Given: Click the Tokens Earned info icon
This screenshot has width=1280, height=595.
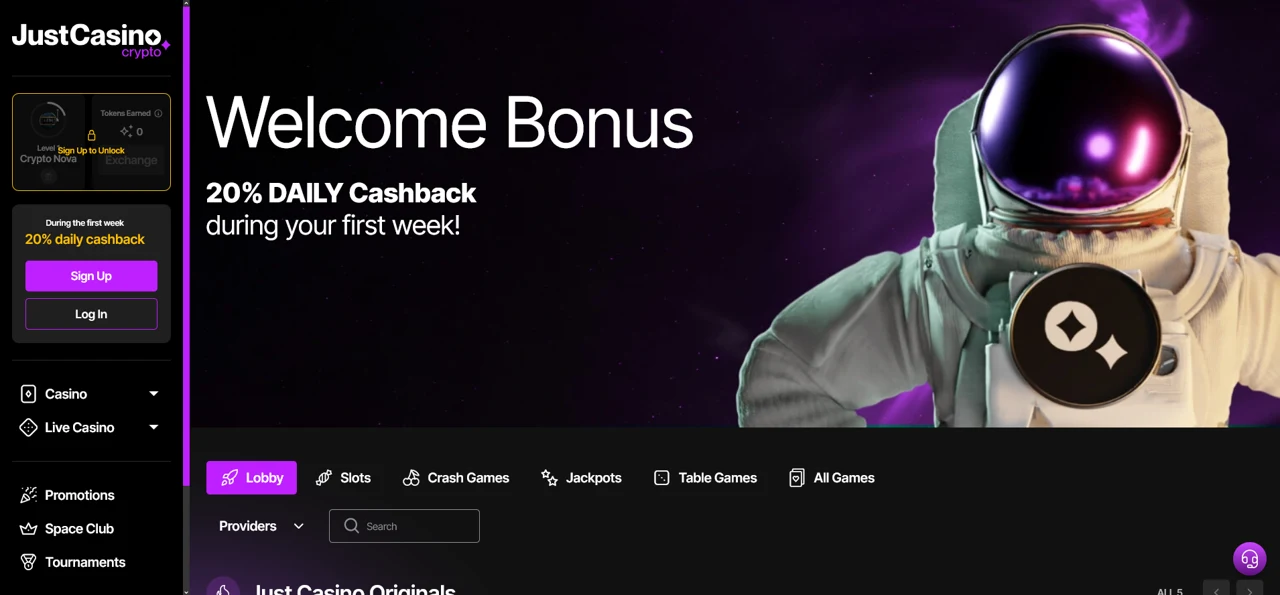Looking at the screenshot, I should coord(158,113).
